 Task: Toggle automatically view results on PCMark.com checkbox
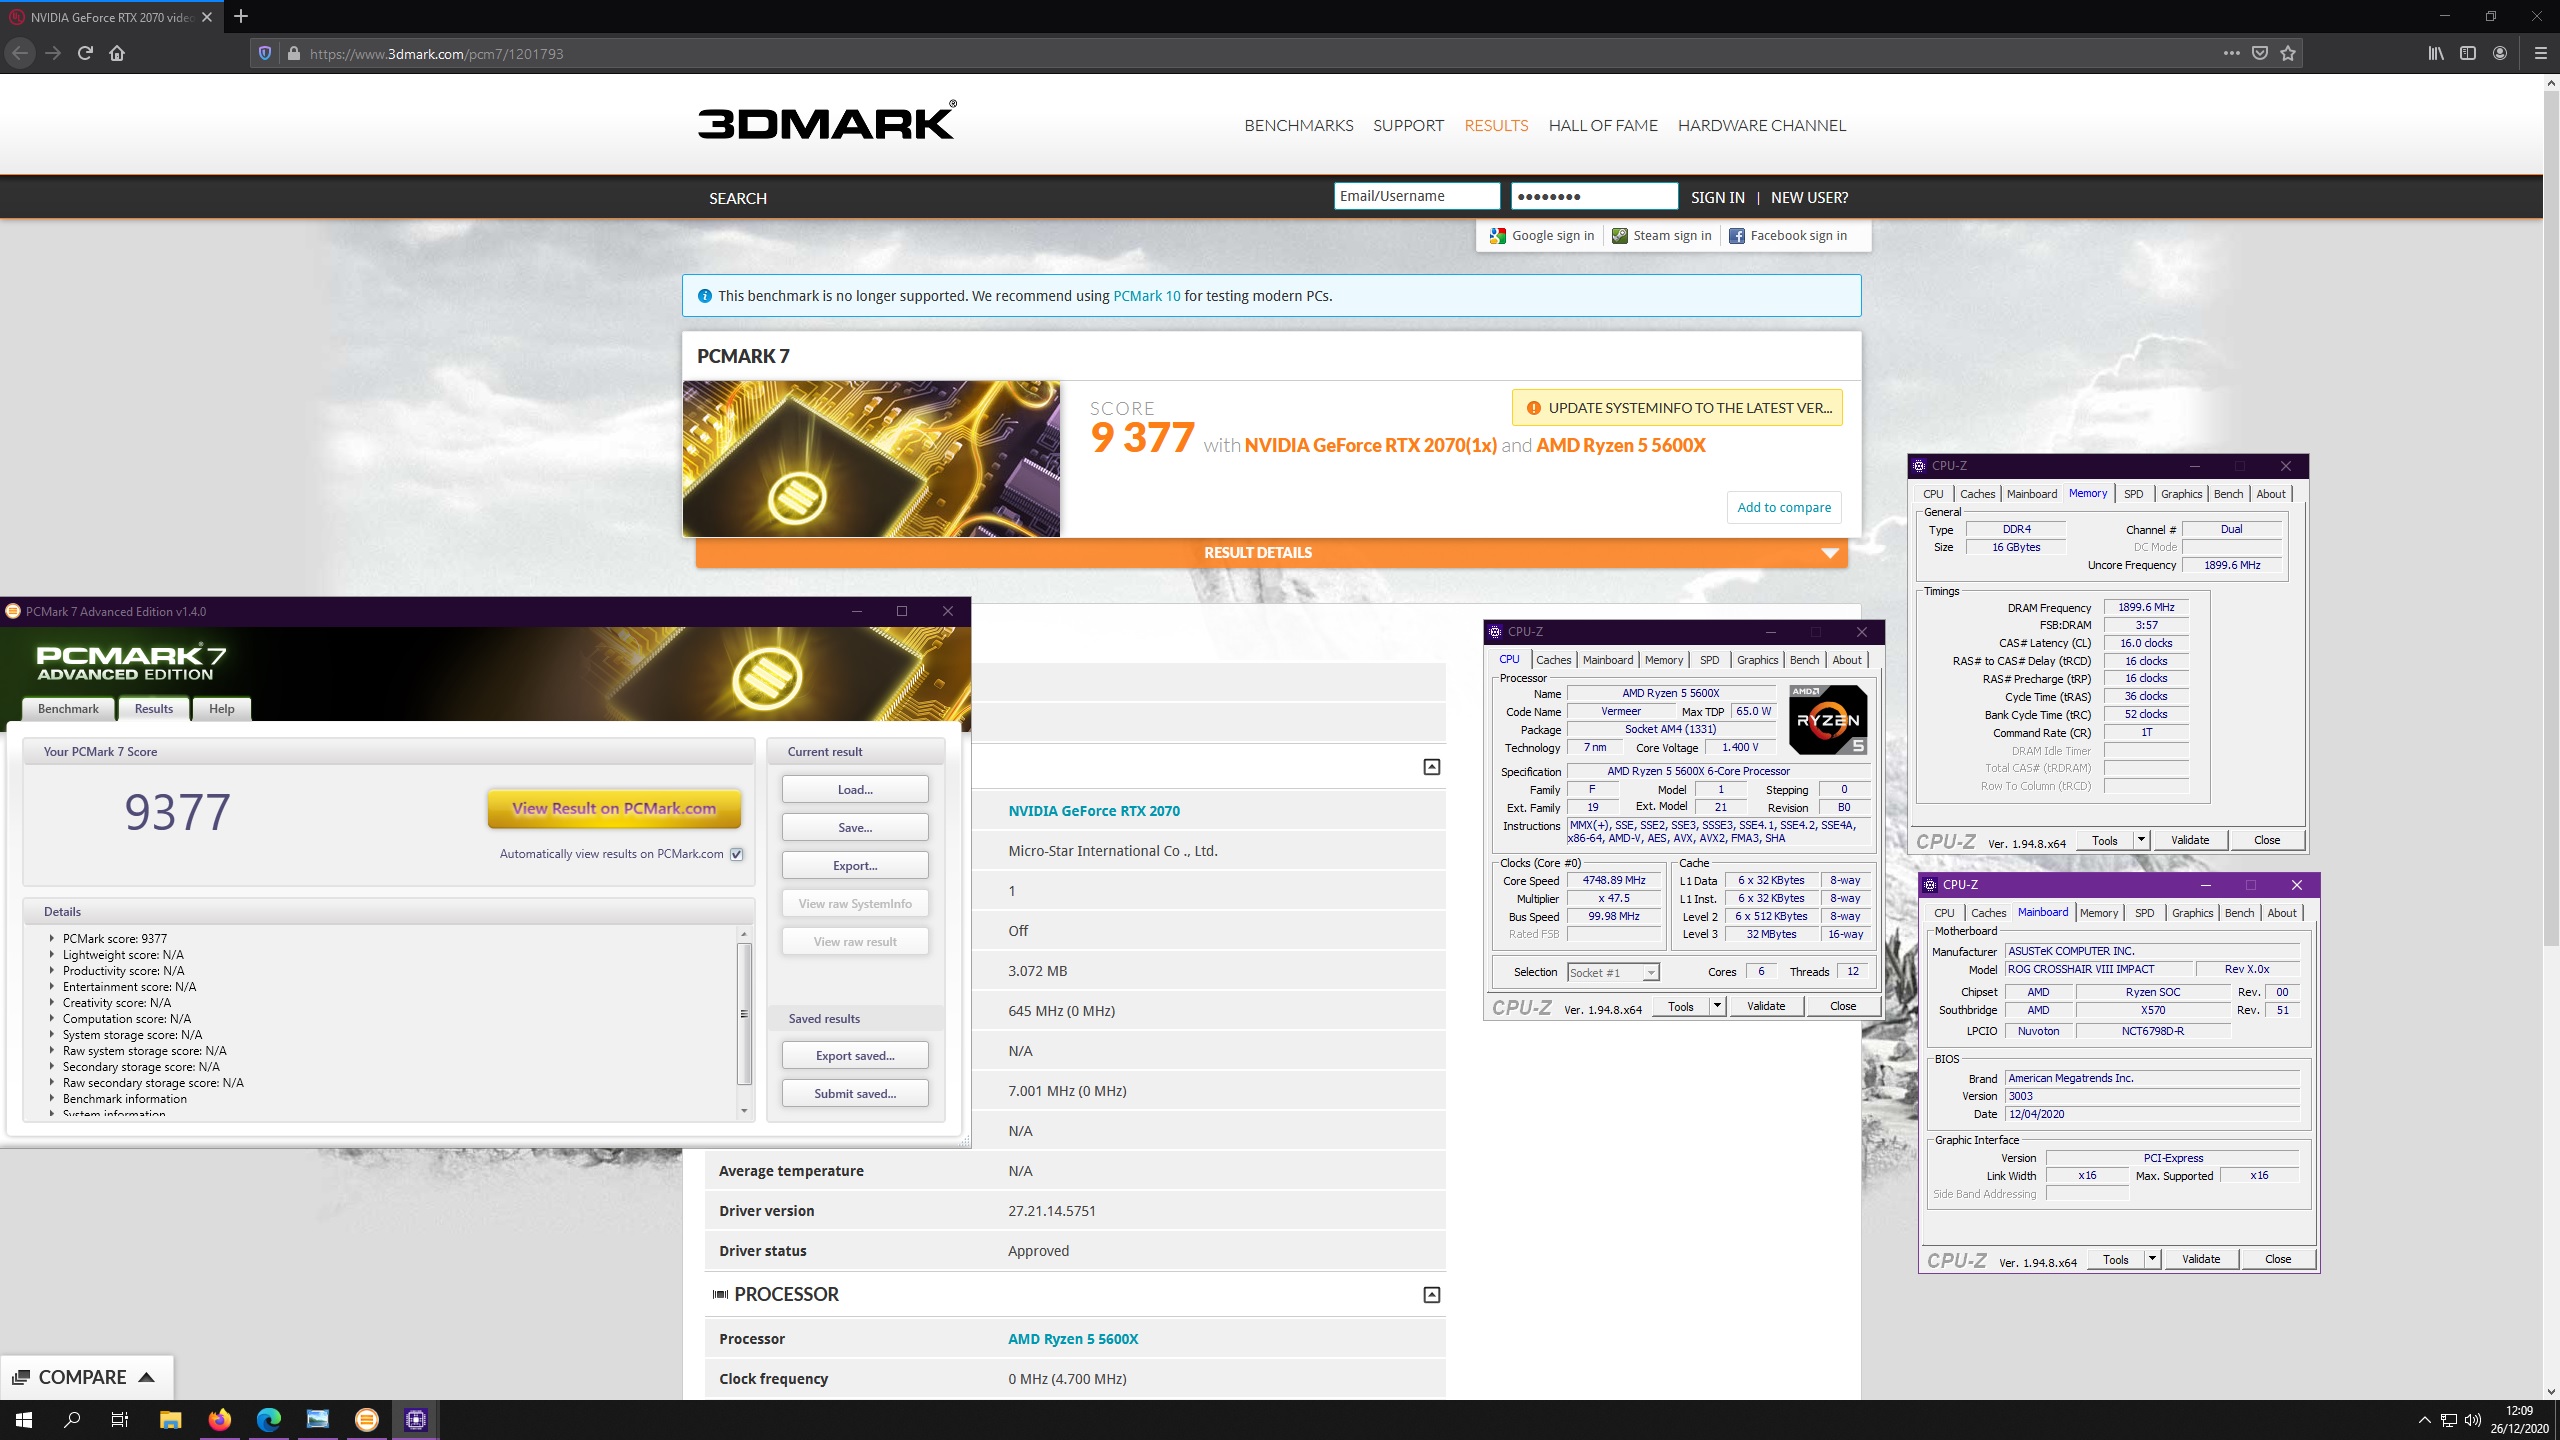tap(737, 854)
